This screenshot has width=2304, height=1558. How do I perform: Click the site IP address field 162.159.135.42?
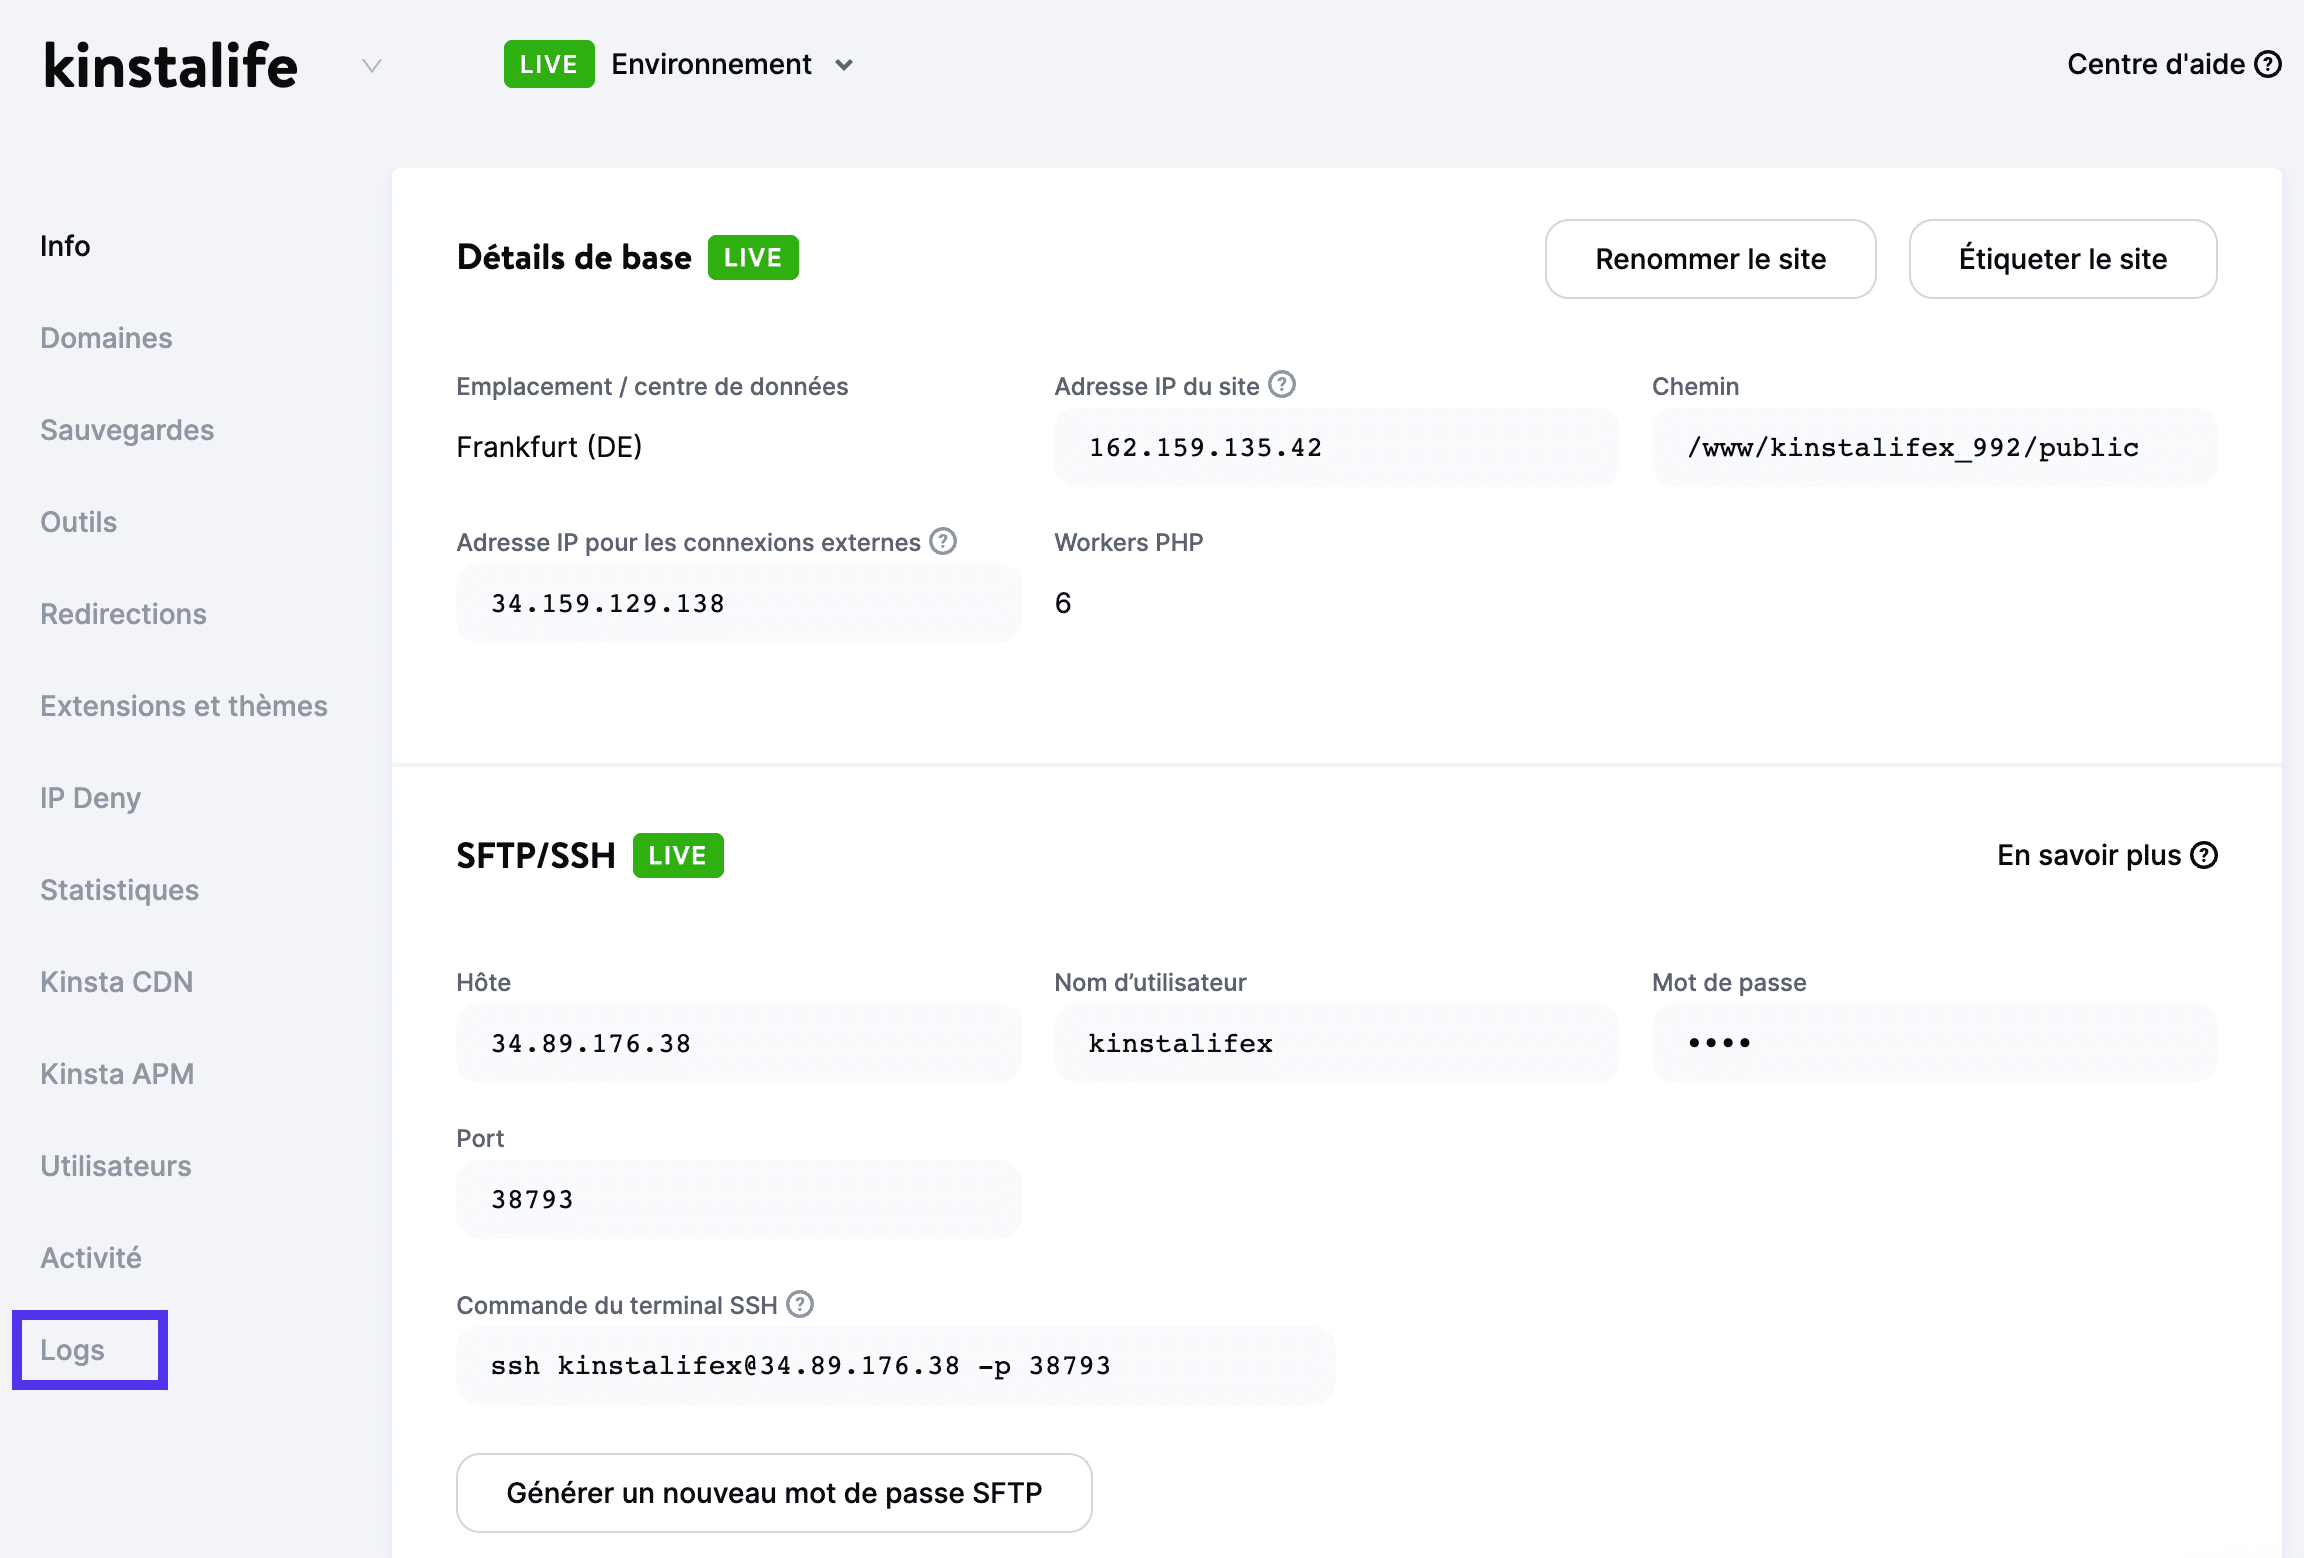[x=1336, y=447]
